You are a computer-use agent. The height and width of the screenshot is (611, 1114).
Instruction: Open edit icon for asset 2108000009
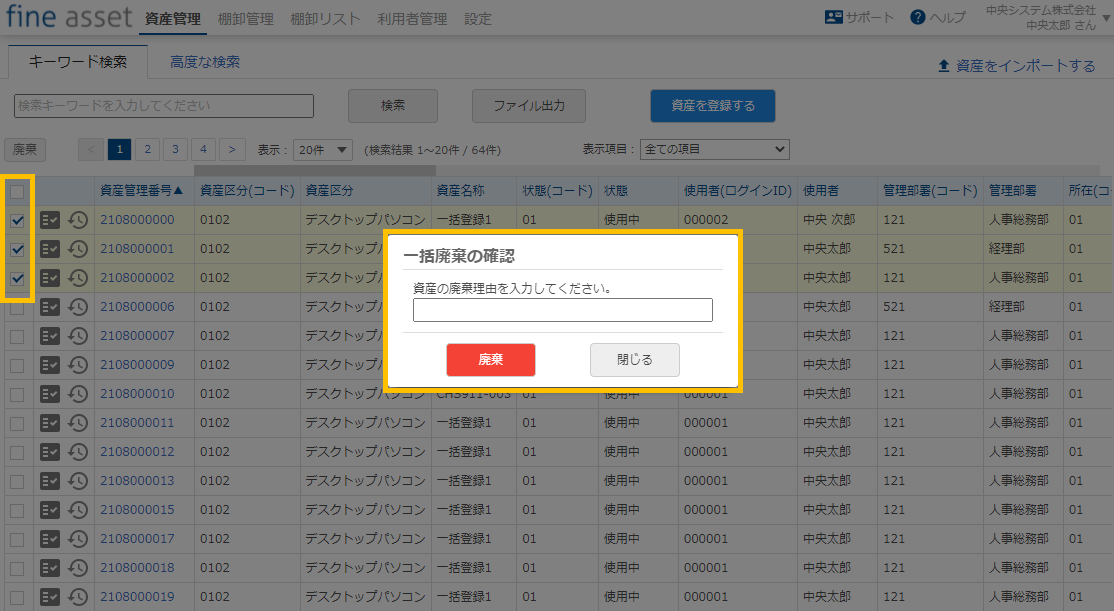(x=50, y=365)
